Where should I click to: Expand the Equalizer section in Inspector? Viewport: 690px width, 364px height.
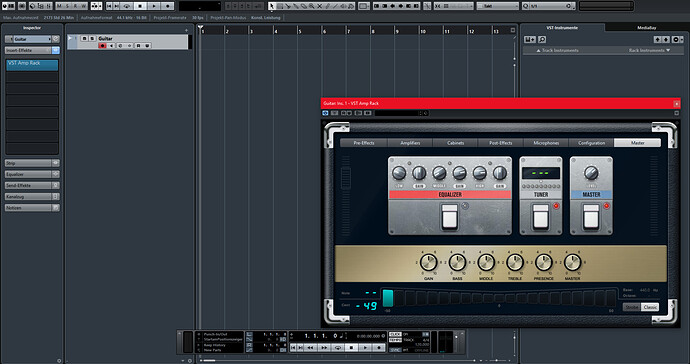point(29,174)
